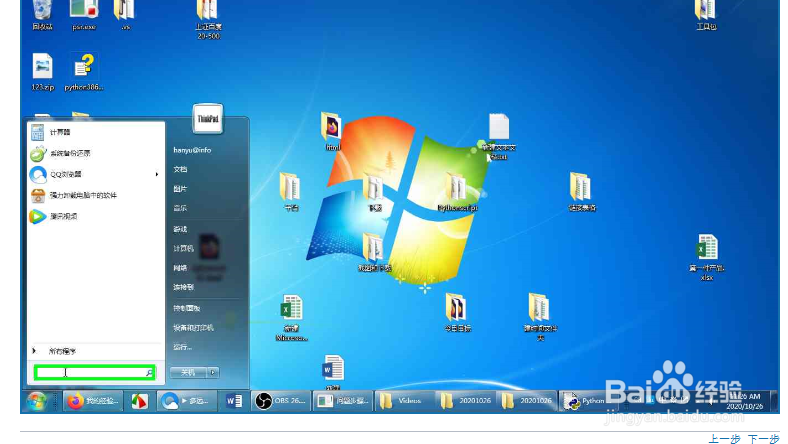Open Documents (文档) link
The width and height of the screenshot is (788, 444).
[x=180, y=169]
